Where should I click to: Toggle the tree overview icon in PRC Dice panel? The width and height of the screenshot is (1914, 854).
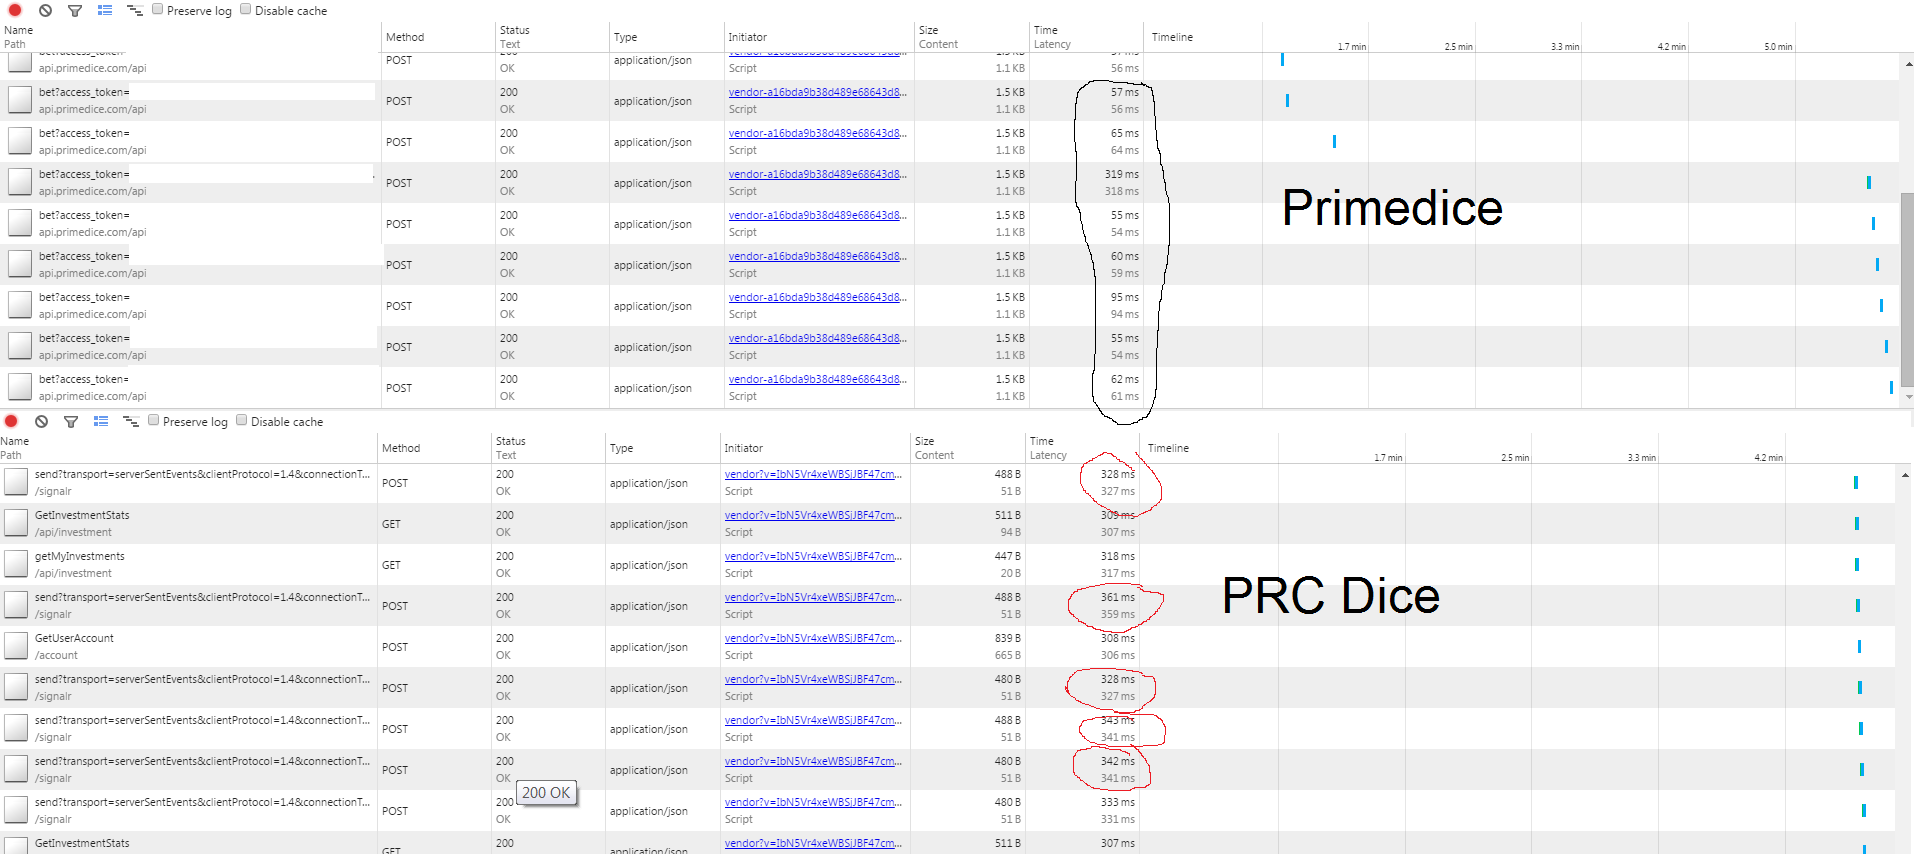[131, 421]
